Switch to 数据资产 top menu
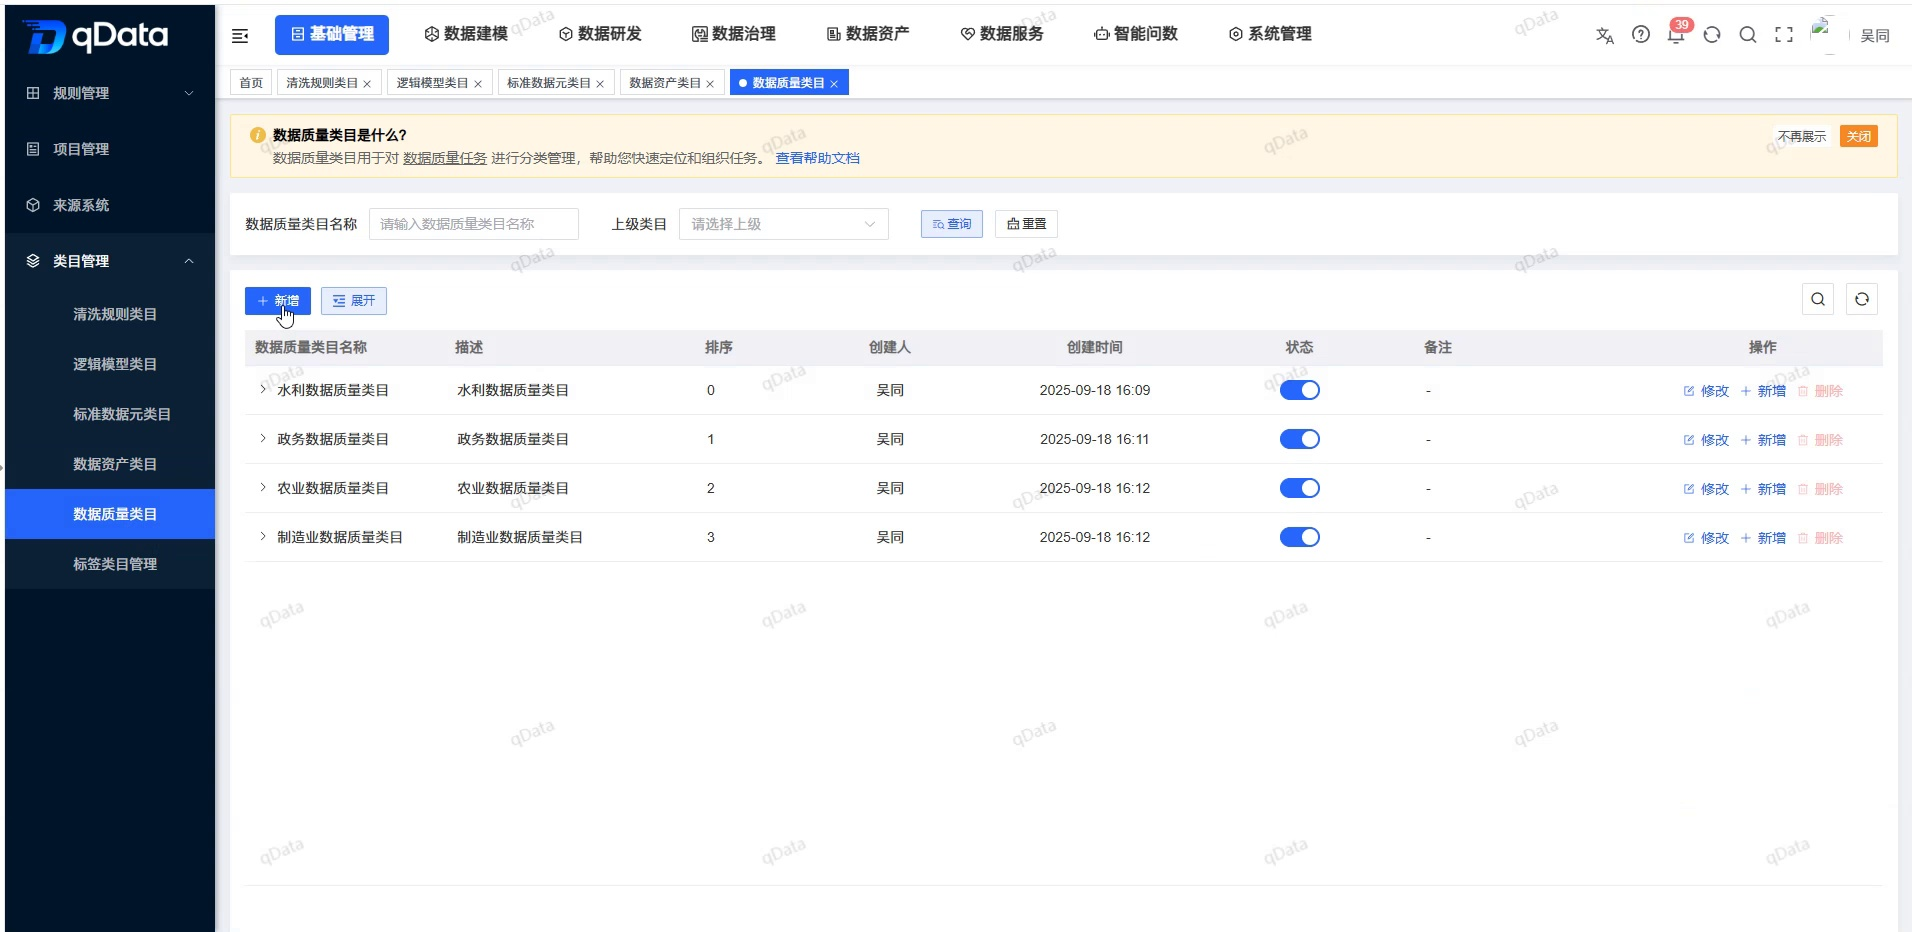This screenshot has height=932, width=1912. (x=868, y=34)
